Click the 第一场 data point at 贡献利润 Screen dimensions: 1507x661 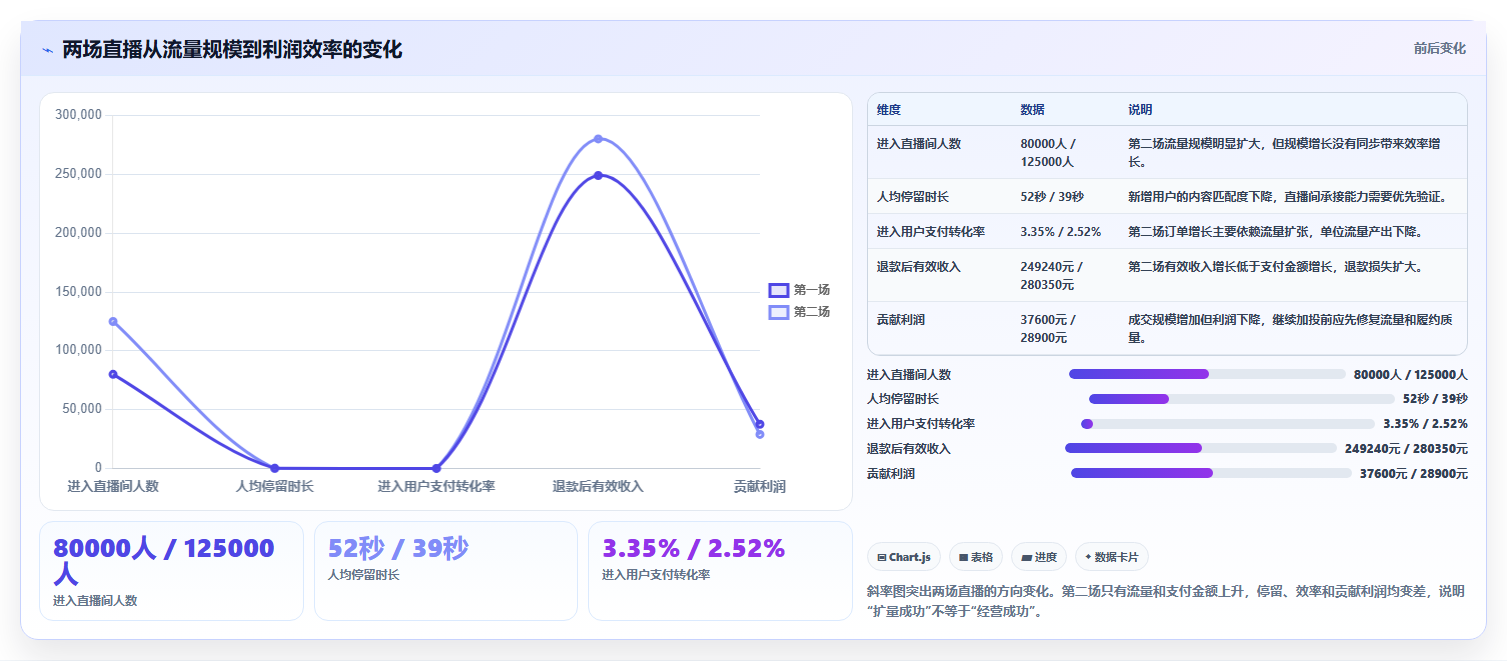coord(760,424)
